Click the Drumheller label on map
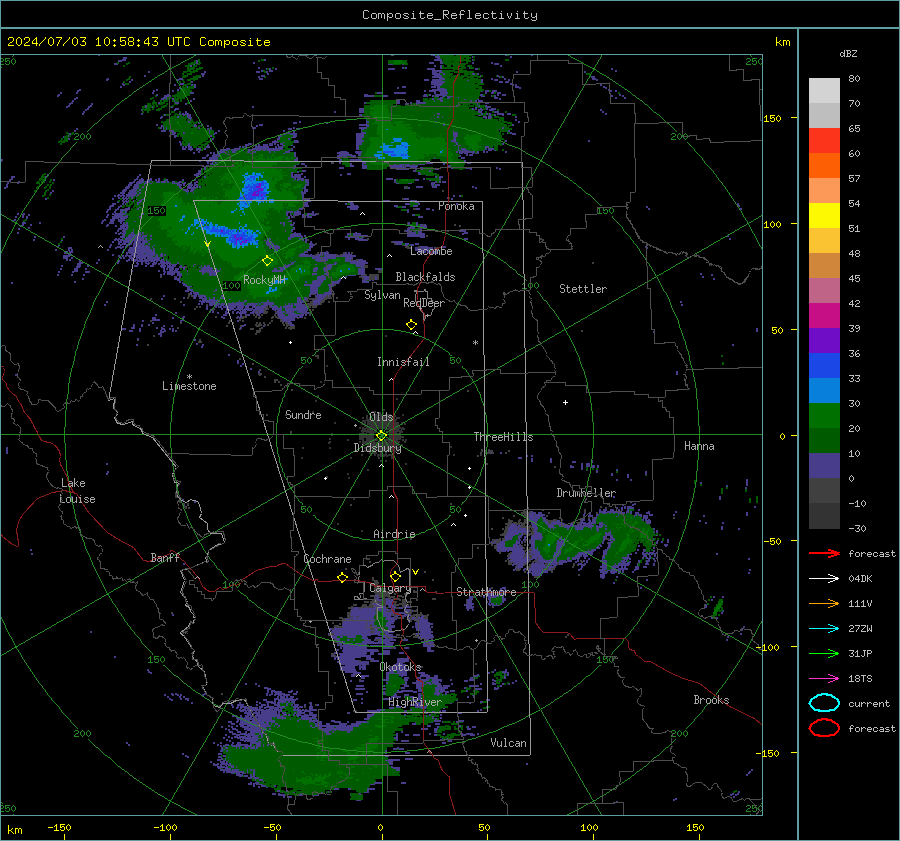This screenshot has width=900, height=841. click(x=586, y=493)
